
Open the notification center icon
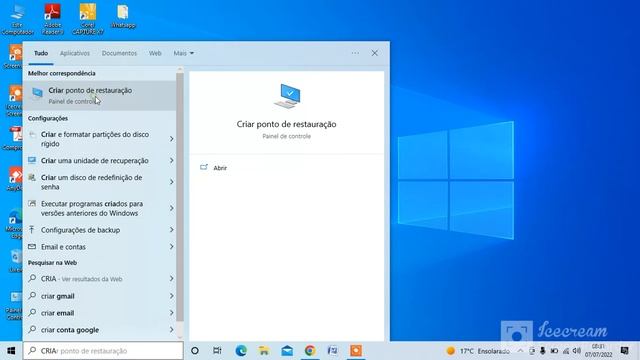pos(624,351)
